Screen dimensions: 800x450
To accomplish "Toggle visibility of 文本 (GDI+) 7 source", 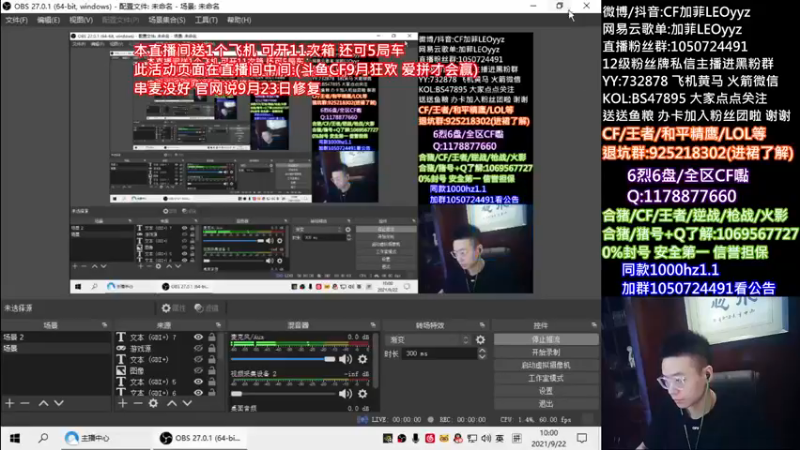I will [198, 337].
